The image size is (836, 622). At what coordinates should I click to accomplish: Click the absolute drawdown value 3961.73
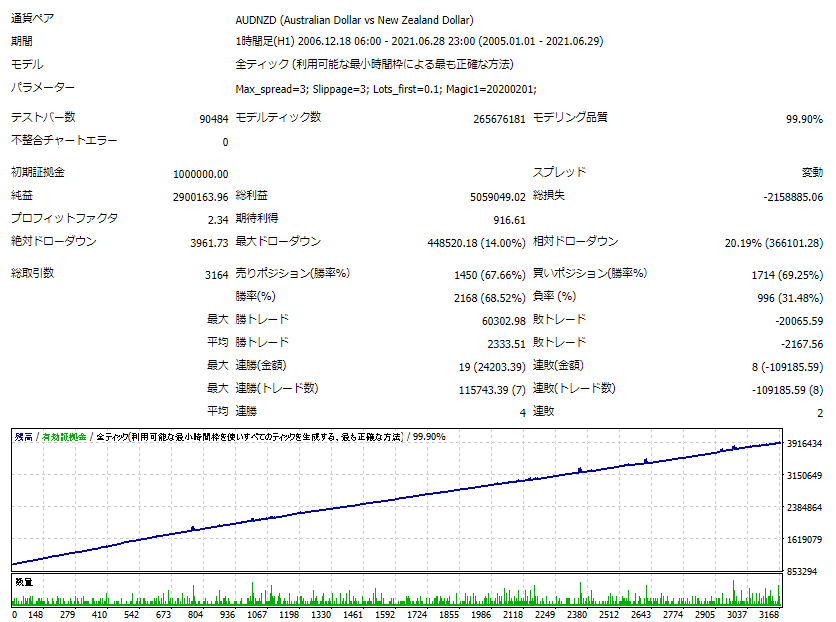point(209,243)
